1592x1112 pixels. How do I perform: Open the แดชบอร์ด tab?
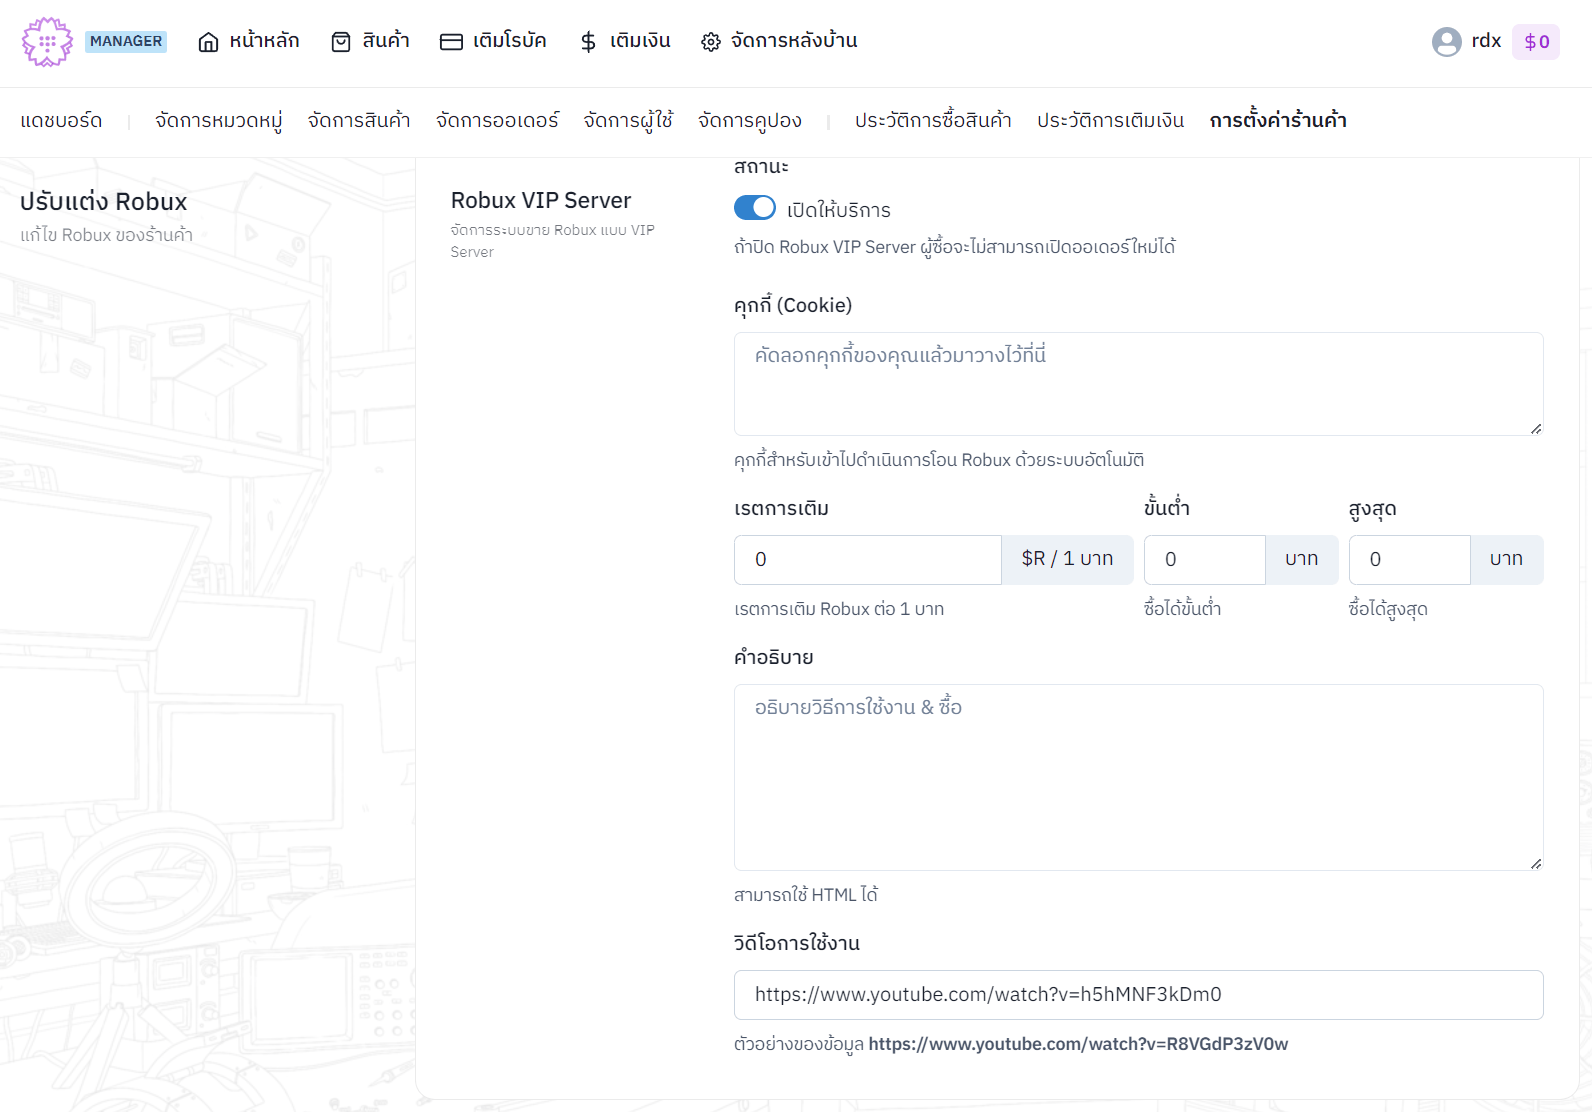(x=61, y=121)
